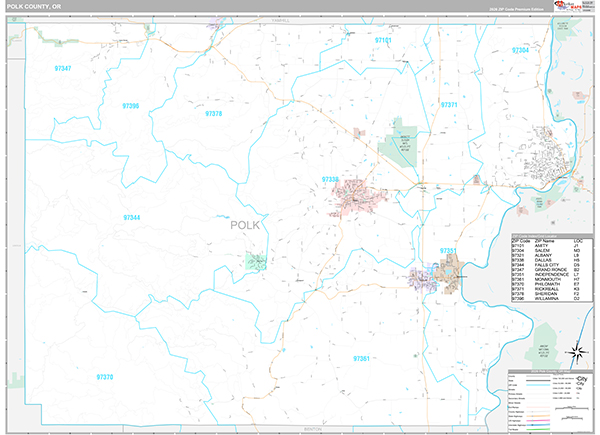Click the compass rose north arrow
600x435 pixels.
click(x=575, y=350)
